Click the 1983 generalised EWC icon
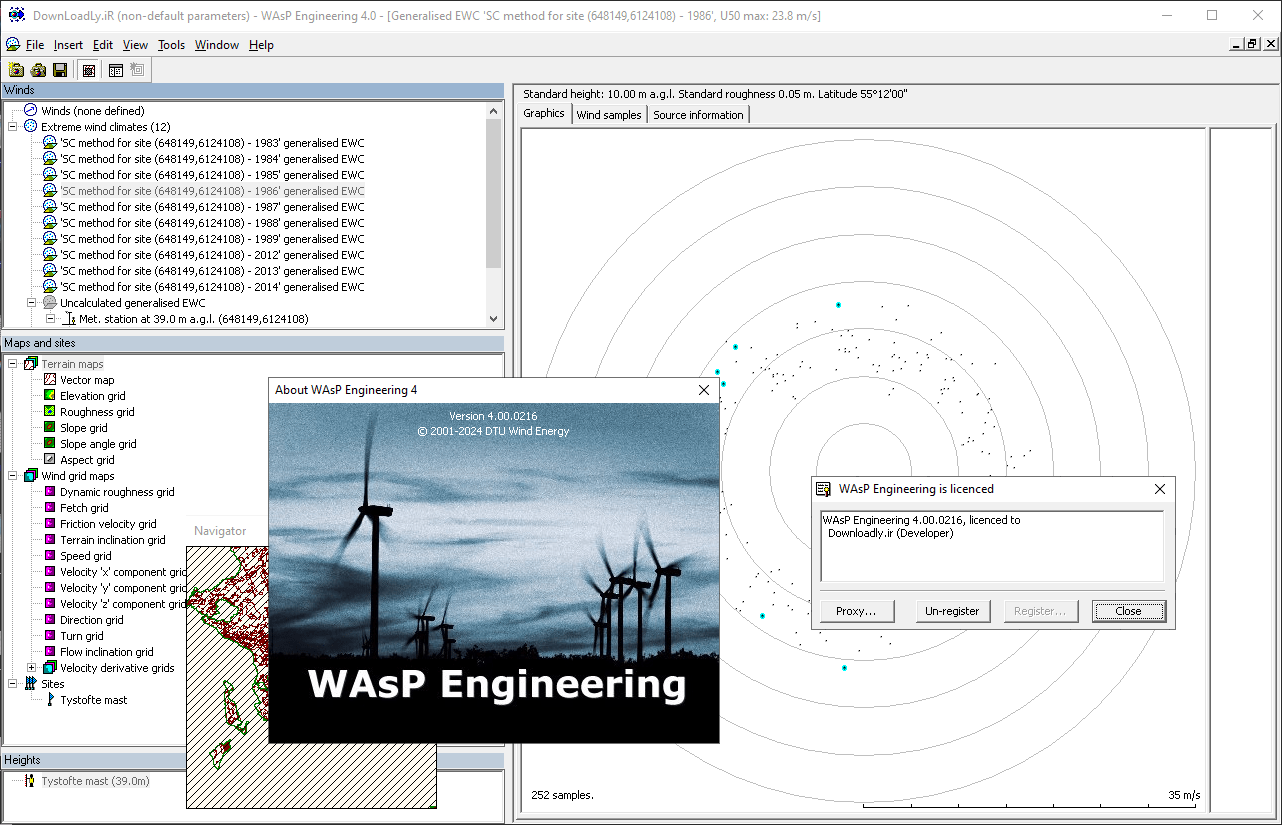1282x825 pixels. pyautogui.click(x=50, y=143)
